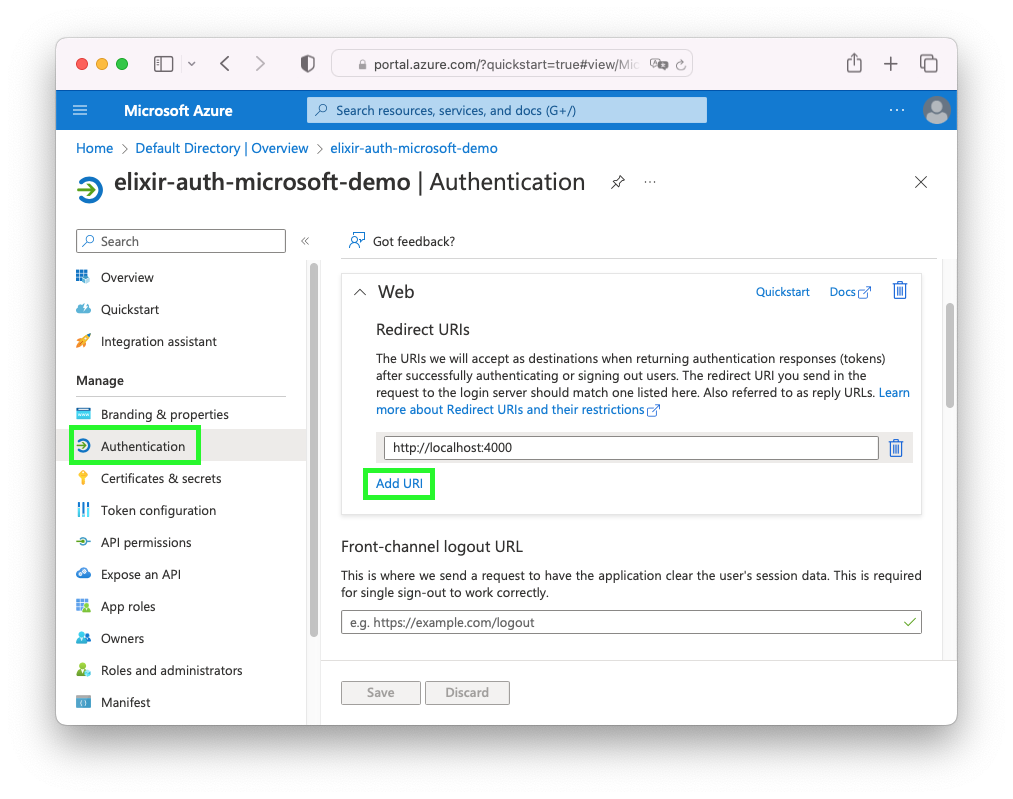The height and width of the screenshot is (799, 1013).
Task: Click the main content scrollbar
Action: tap(950, 355)
